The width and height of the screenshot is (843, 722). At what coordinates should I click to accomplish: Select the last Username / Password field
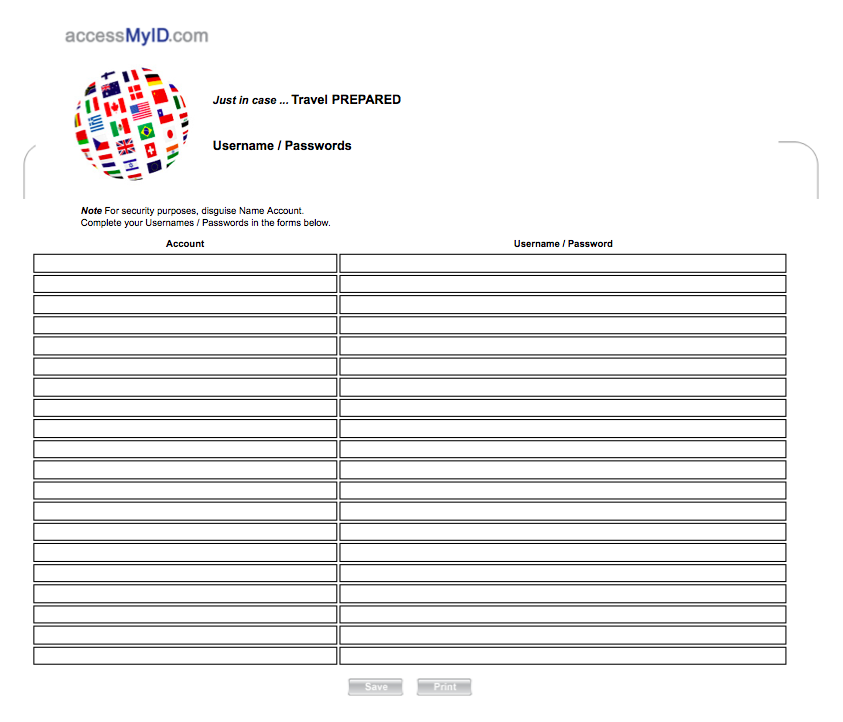[563, 656]
